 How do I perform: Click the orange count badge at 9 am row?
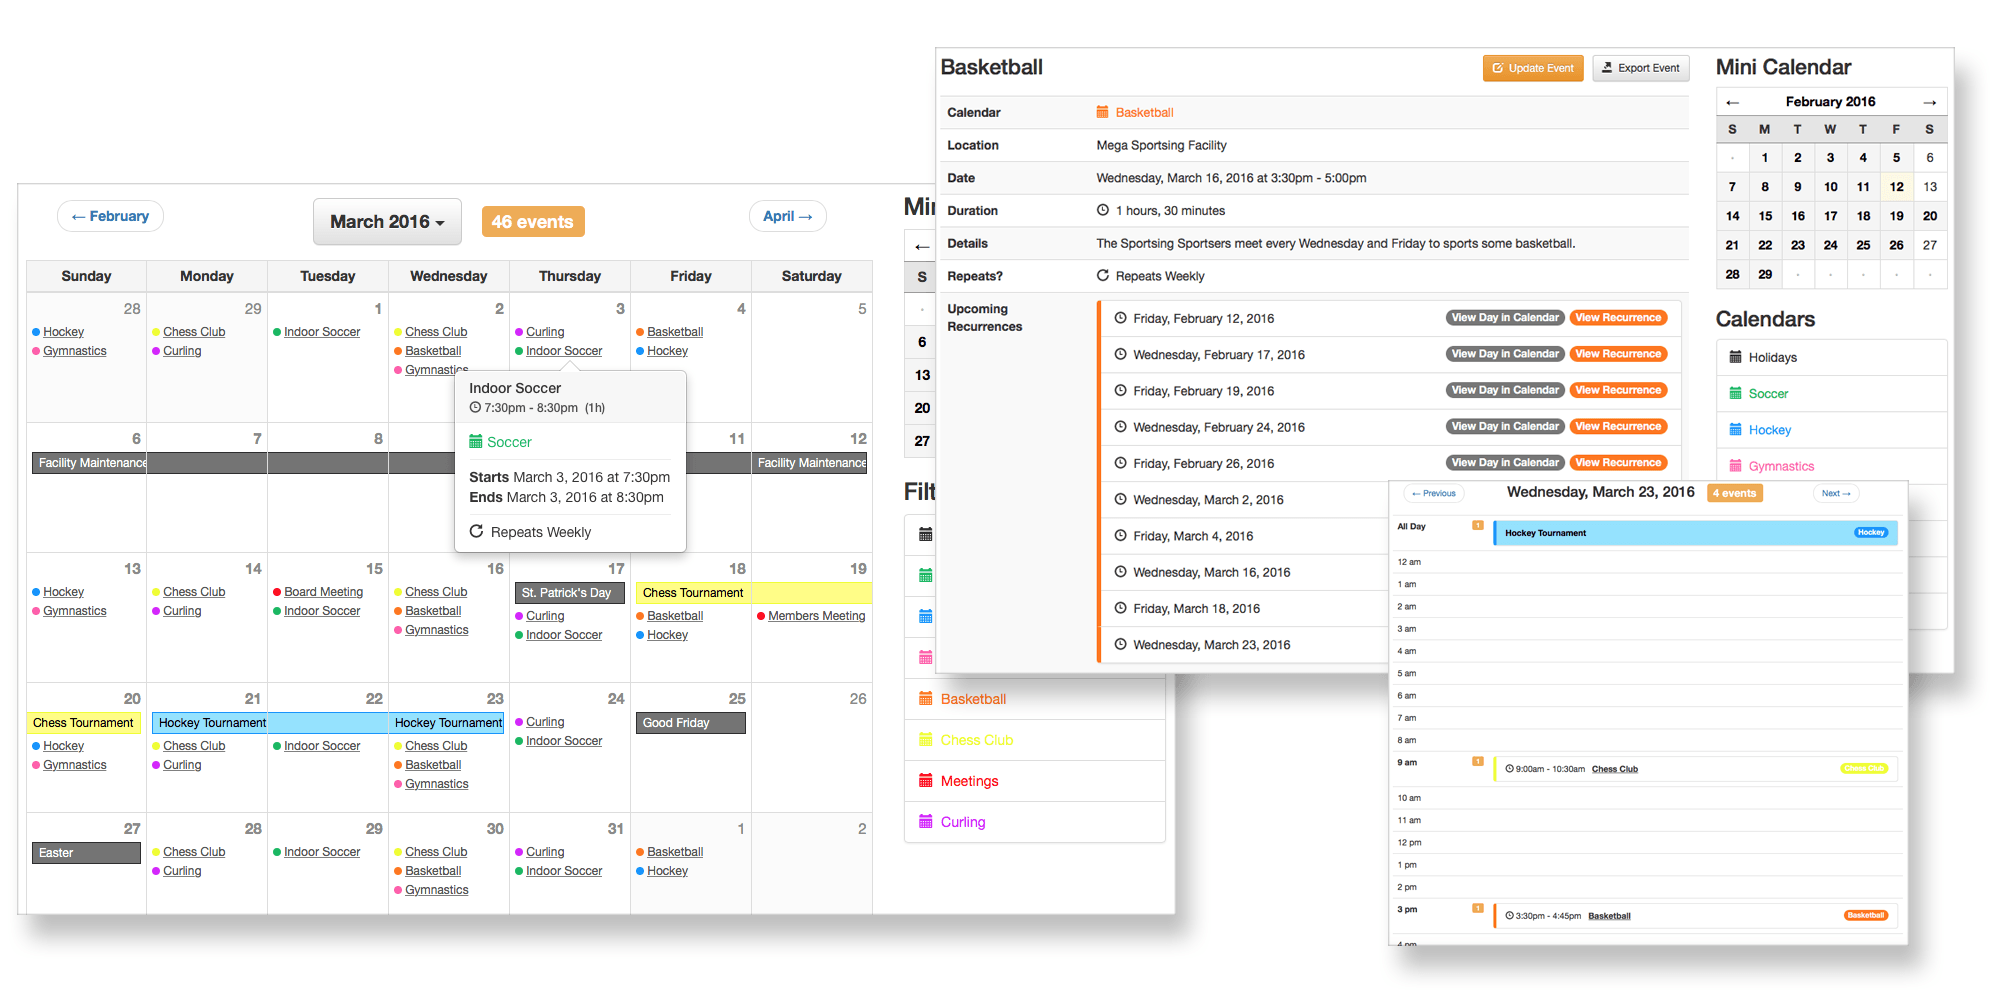[1477, 762]
